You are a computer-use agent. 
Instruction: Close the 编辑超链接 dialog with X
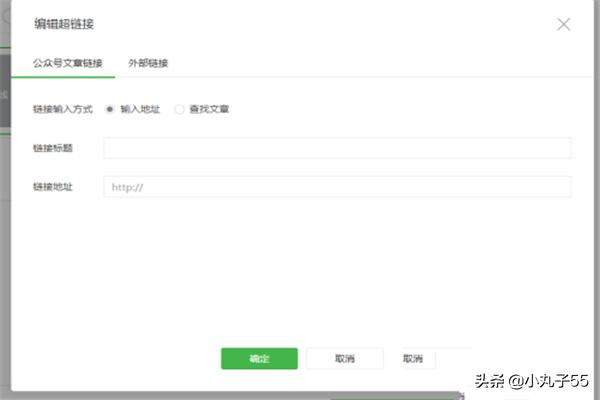(x=563, y=24)
